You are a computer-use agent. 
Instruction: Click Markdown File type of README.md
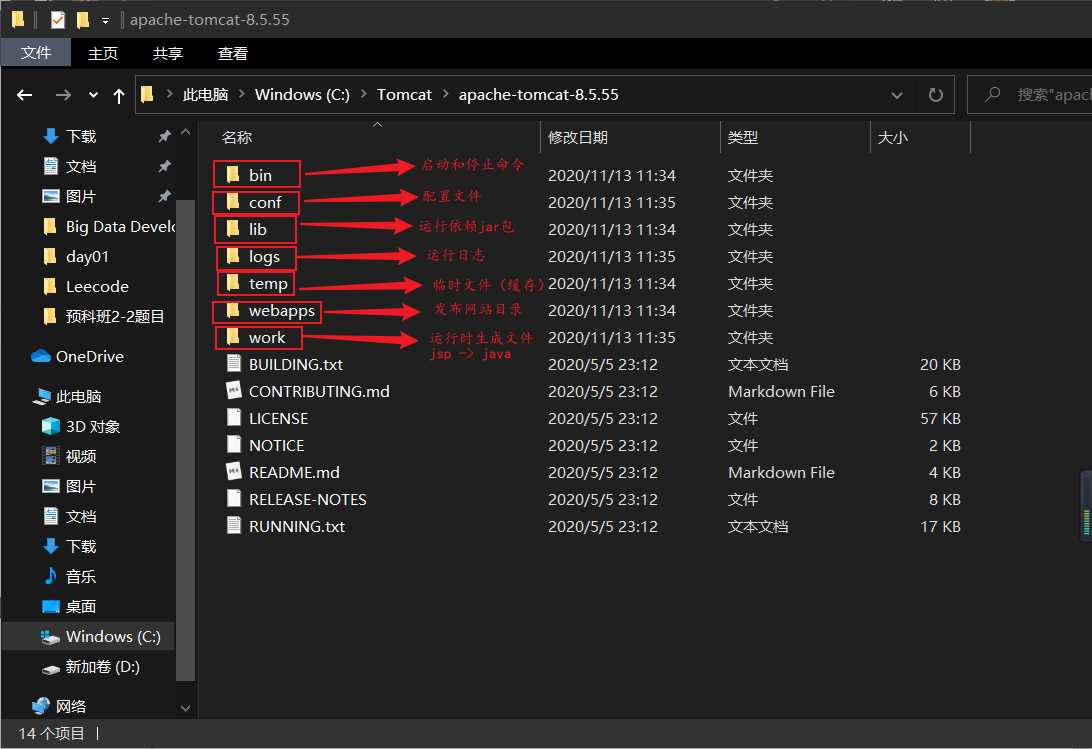[781, 472]
